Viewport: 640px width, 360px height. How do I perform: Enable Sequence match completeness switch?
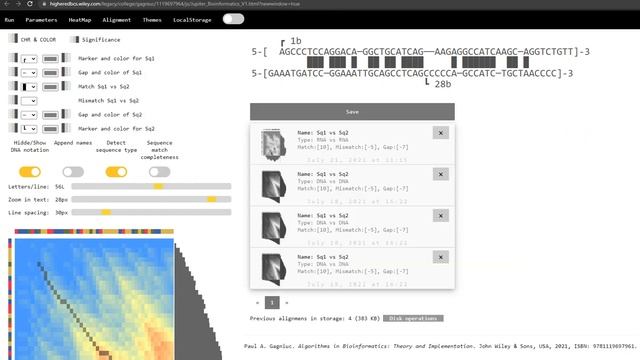(160, 172)
